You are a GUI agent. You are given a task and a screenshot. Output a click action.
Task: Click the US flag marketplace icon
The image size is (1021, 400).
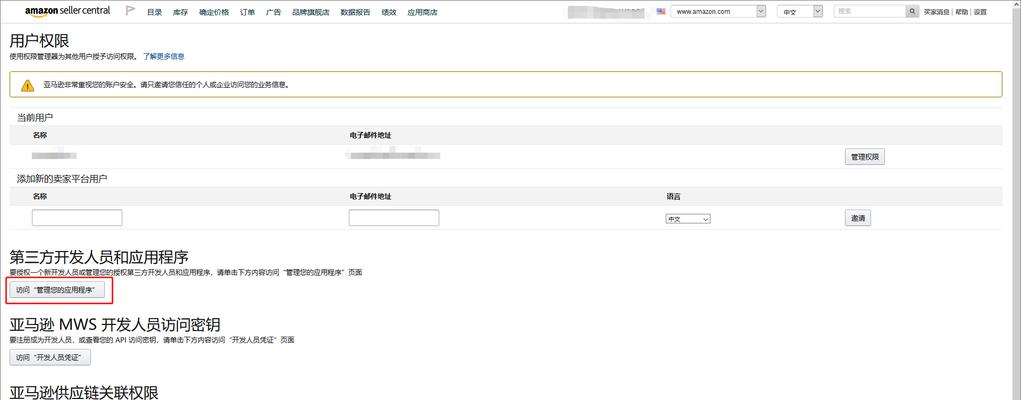pyautogui.click(x=661, y=12)
